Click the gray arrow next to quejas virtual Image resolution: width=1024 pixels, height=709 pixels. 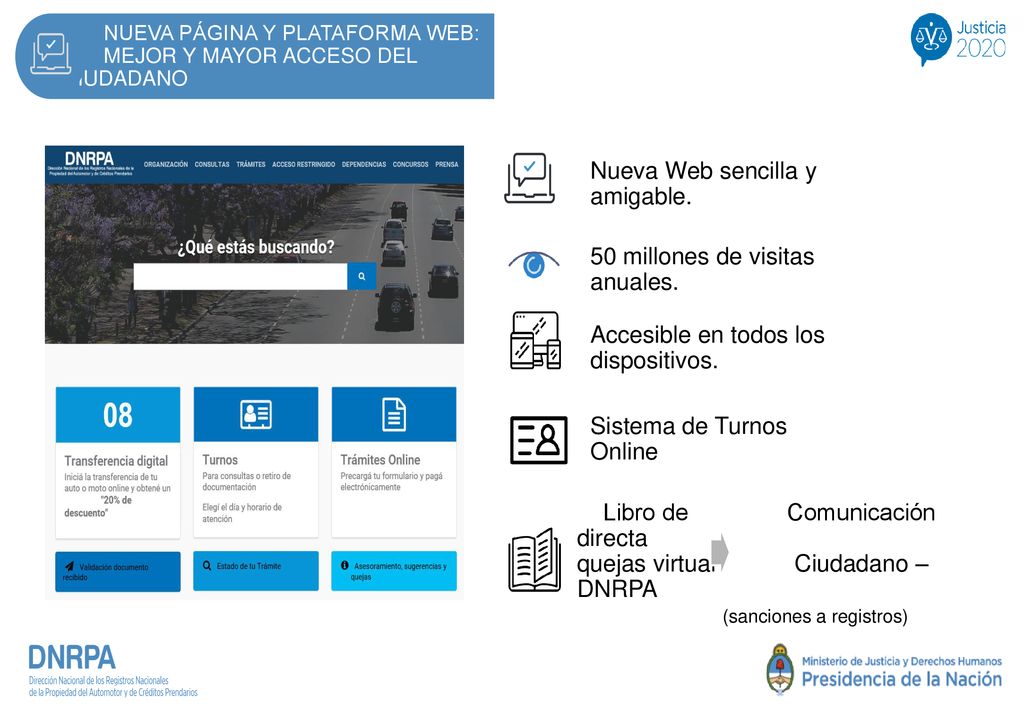pos(720,552)
